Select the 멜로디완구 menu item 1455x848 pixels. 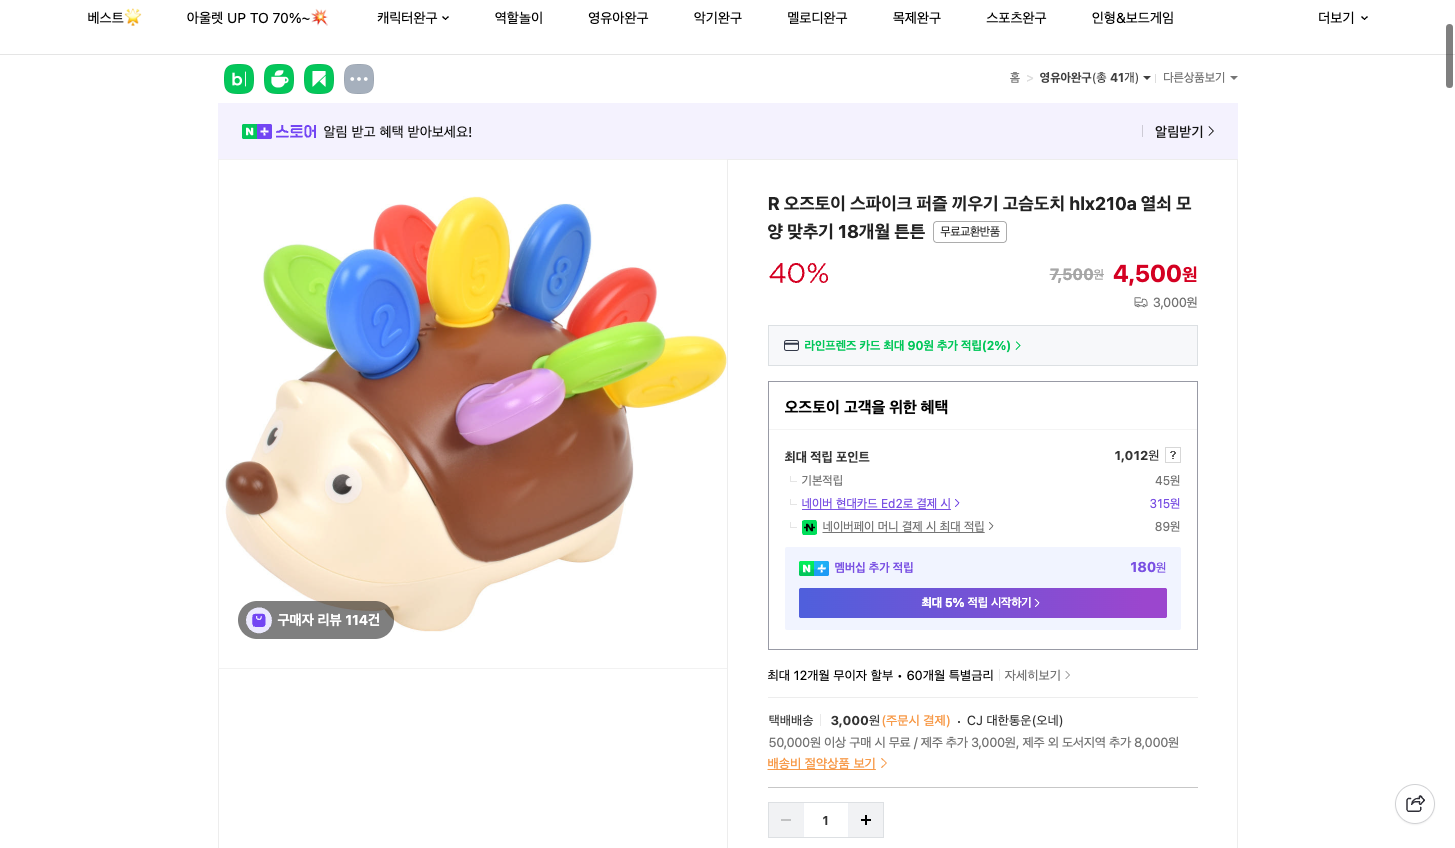(816, 17)
